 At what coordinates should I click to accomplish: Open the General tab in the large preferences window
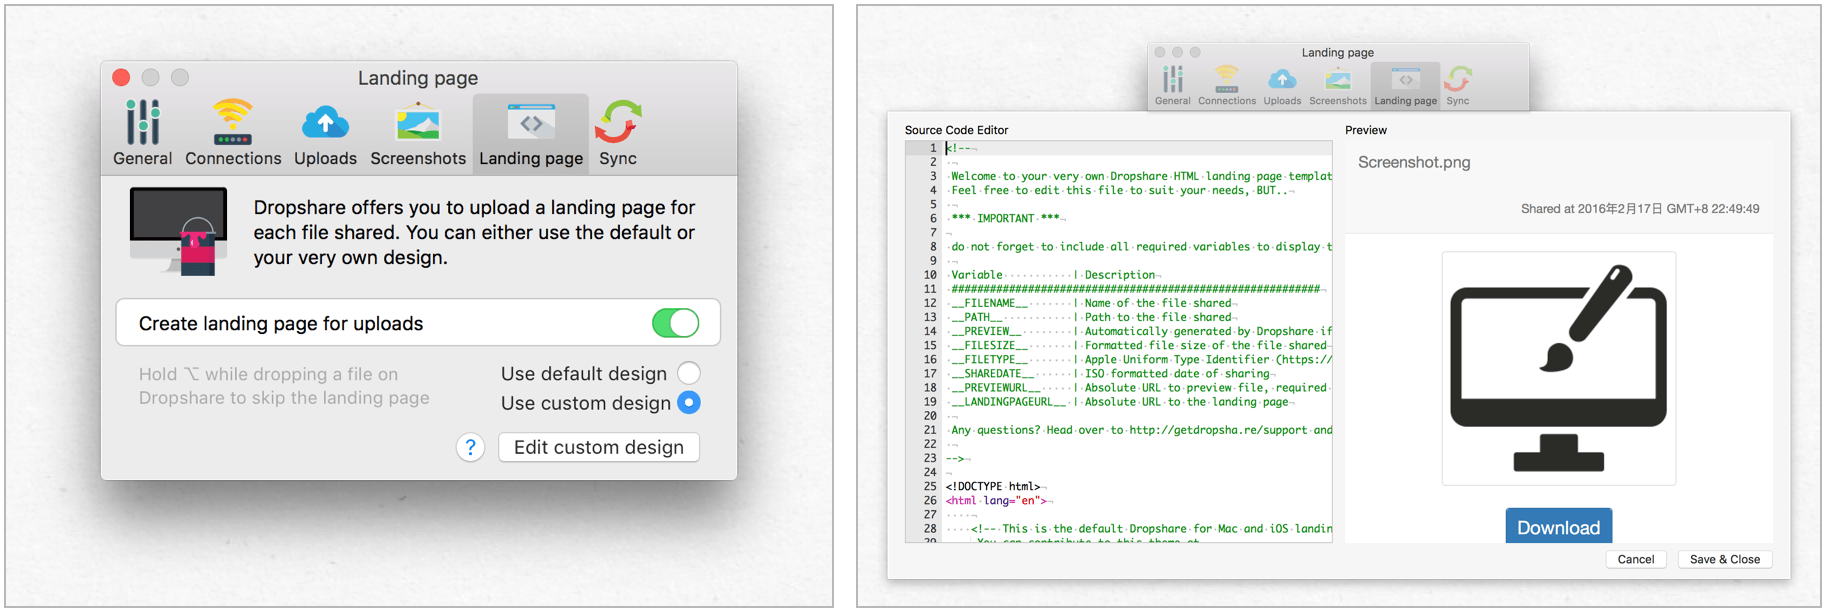pos(142,134)
